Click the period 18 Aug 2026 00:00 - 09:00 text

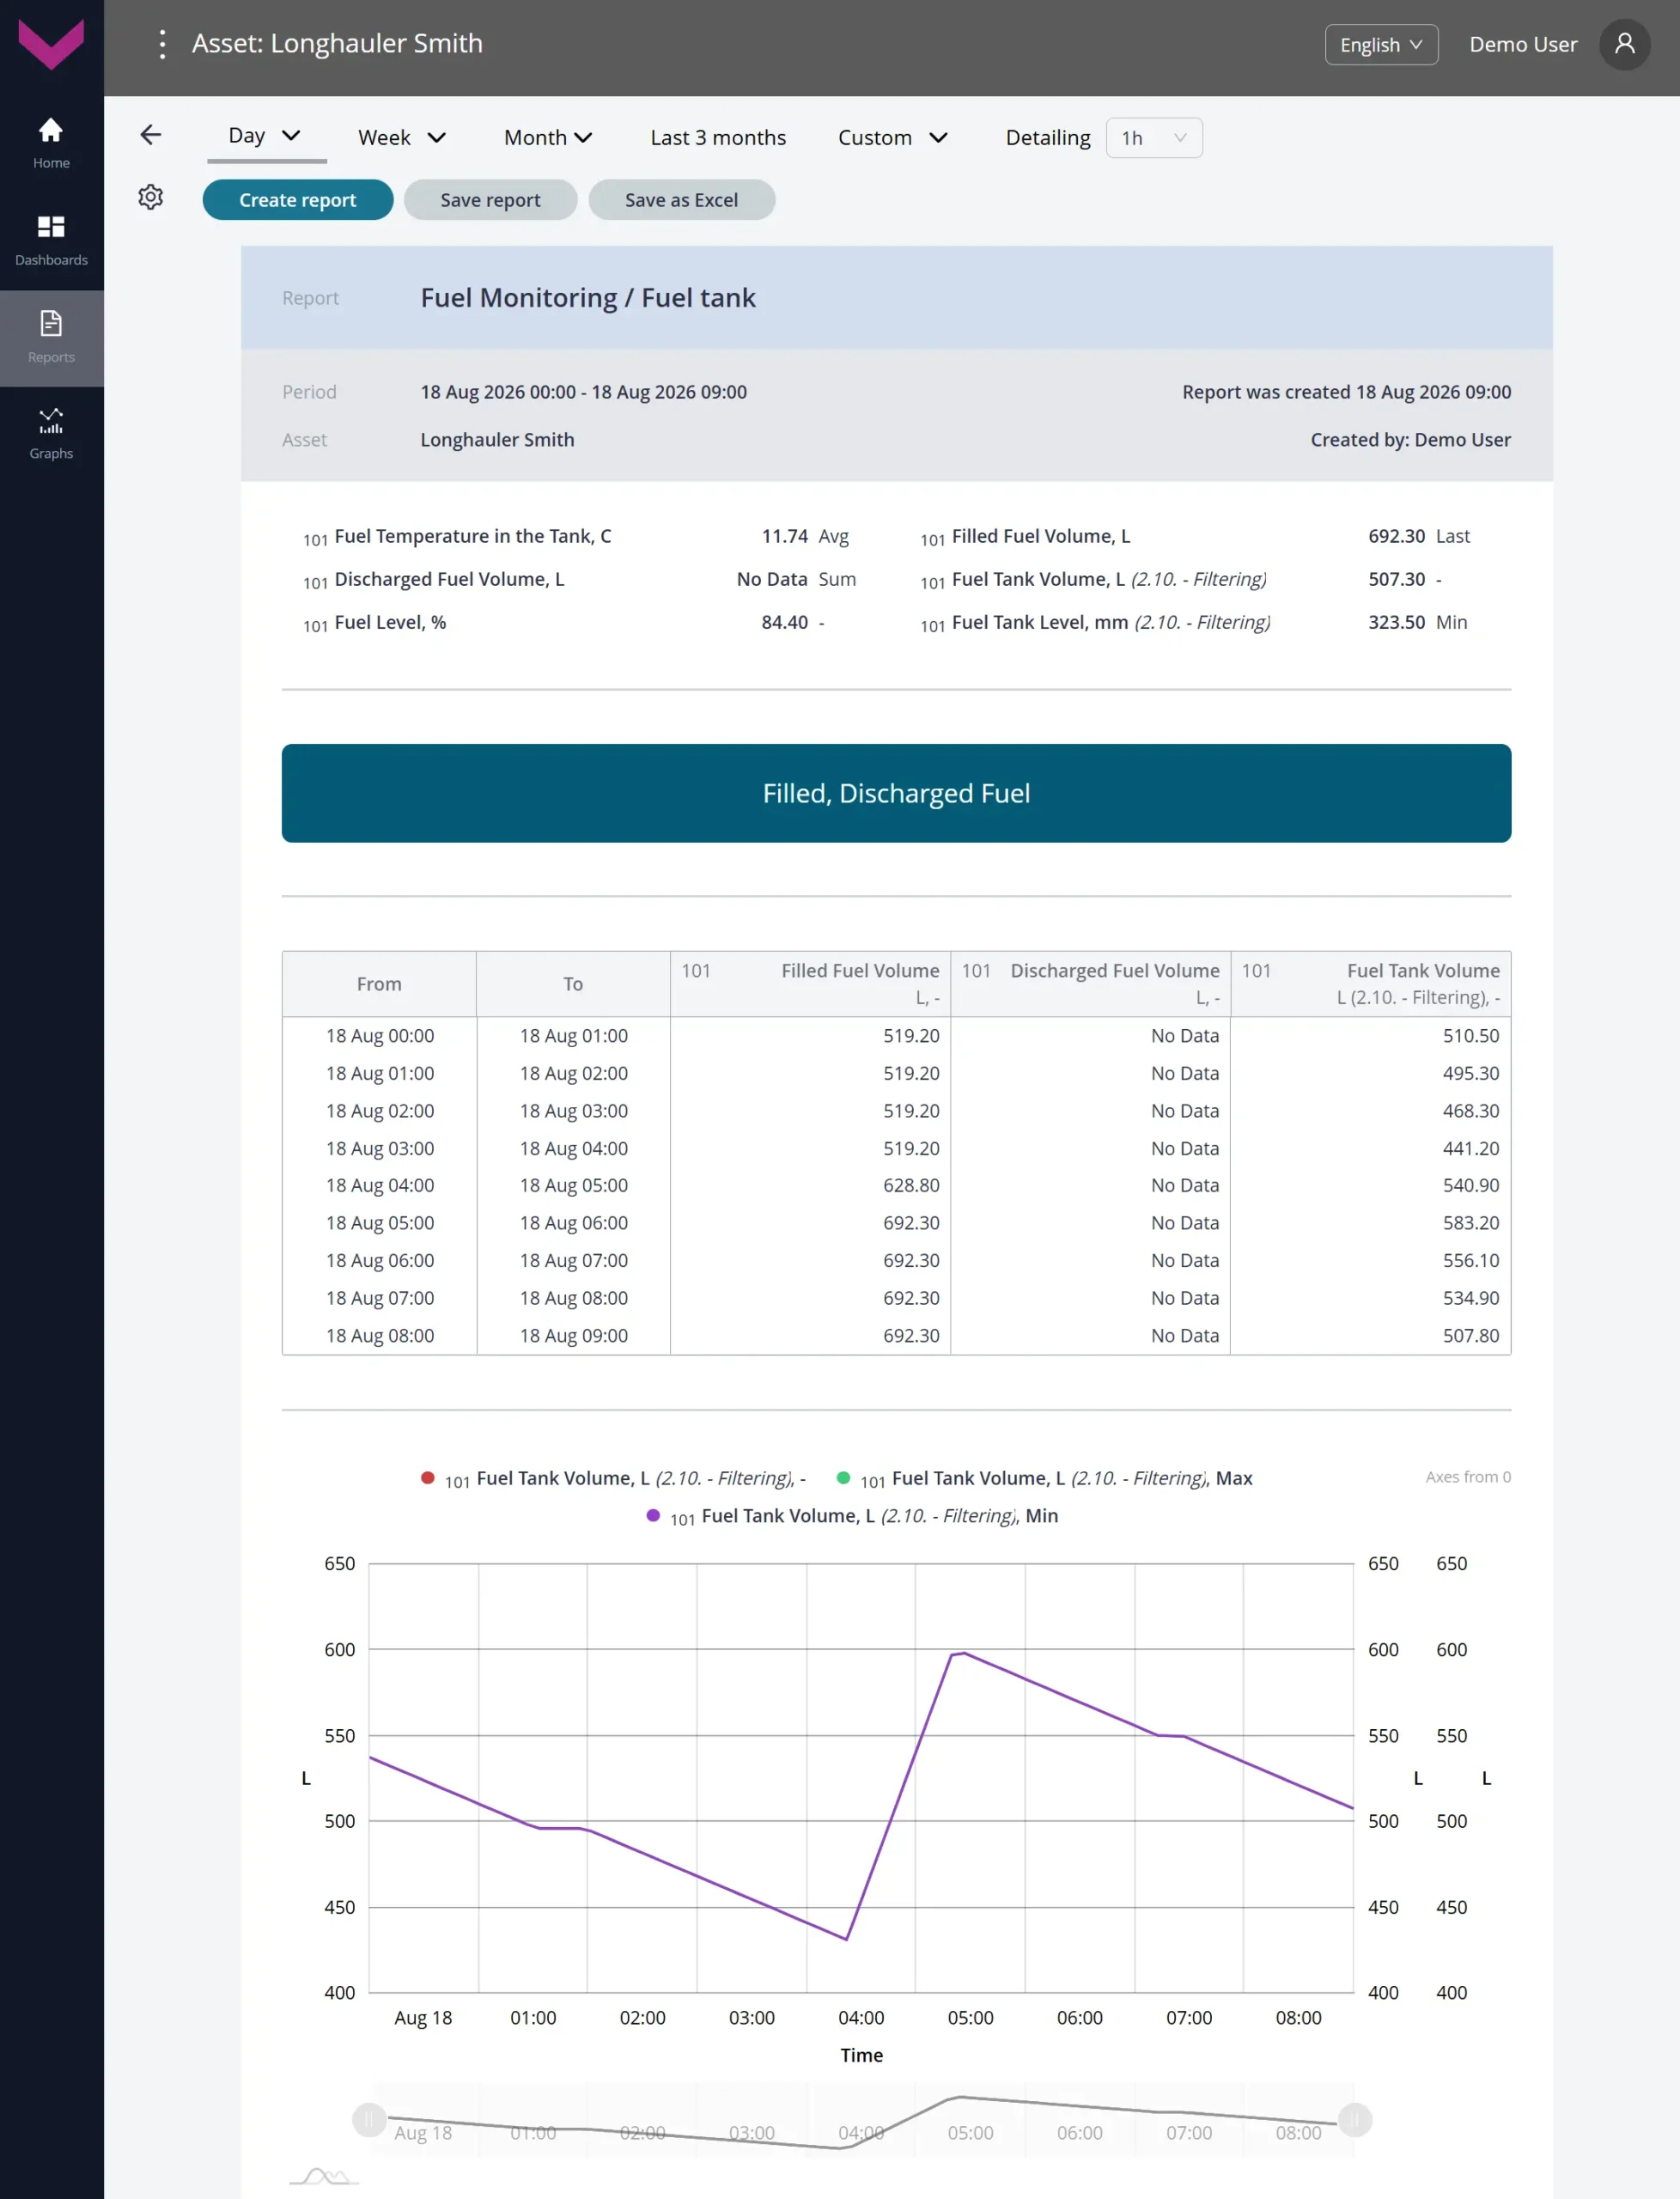[583, 392]
